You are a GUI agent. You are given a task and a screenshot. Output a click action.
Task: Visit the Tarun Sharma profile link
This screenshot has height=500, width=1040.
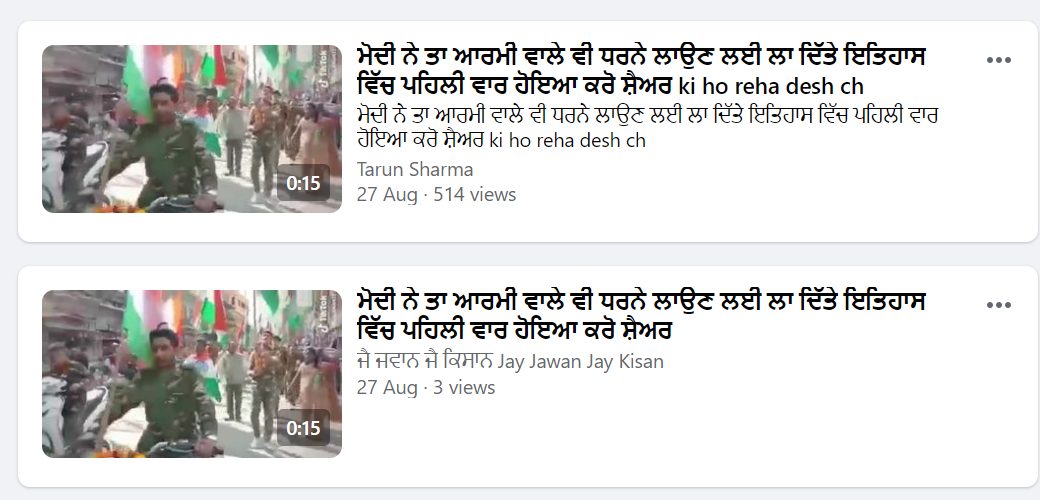click(415, 170)
